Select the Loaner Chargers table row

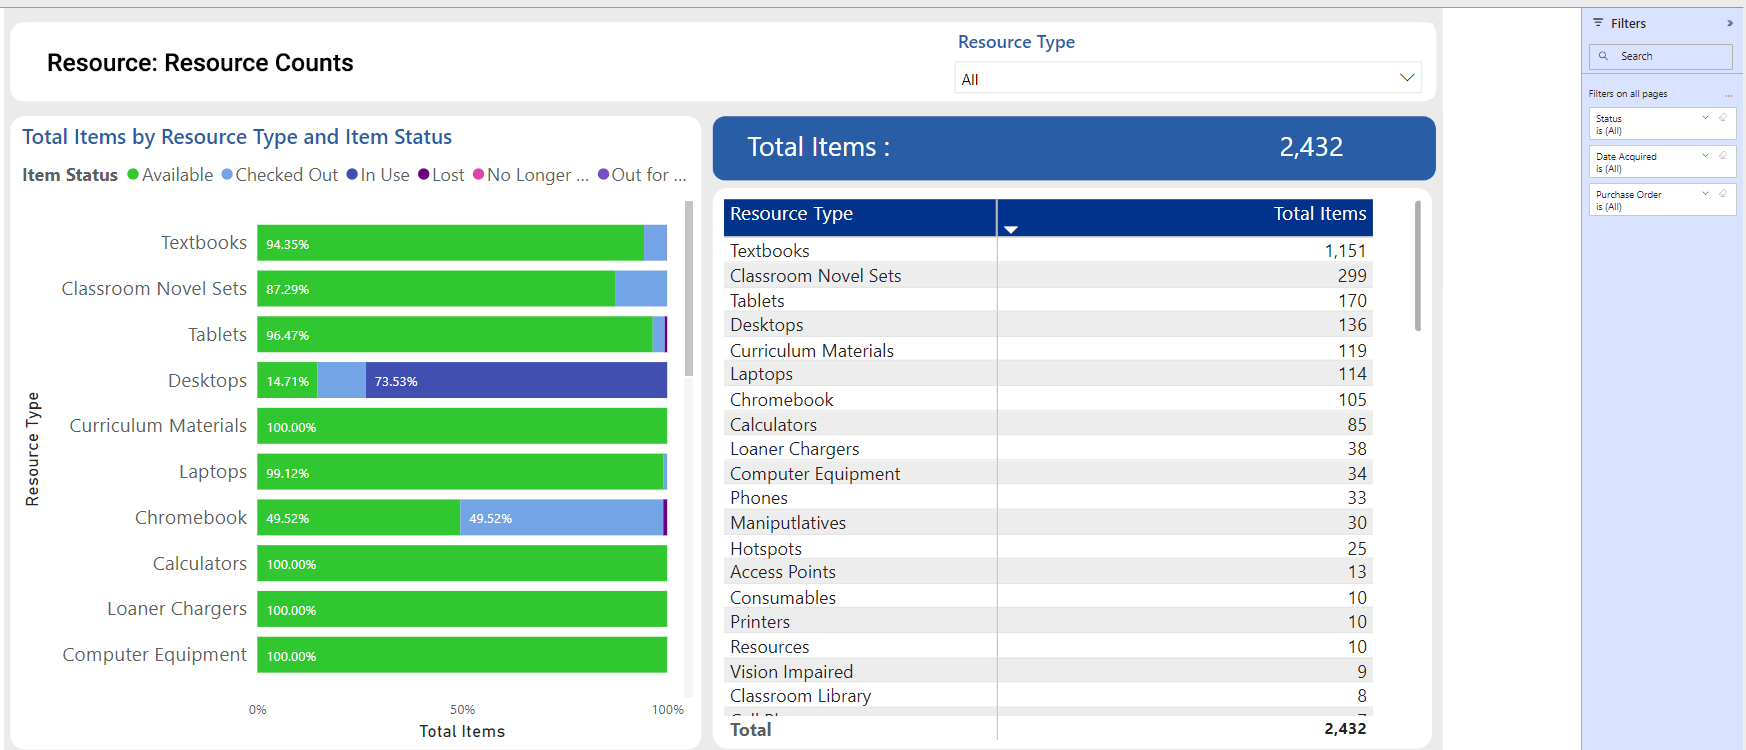[1048, 449]
